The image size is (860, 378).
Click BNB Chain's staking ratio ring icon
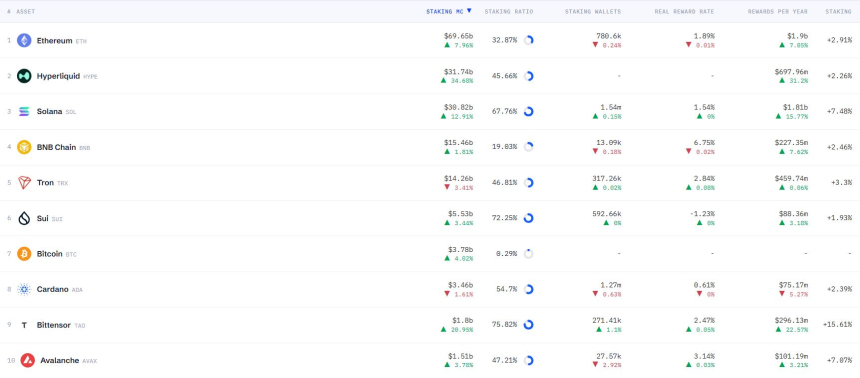click(529, 147)
